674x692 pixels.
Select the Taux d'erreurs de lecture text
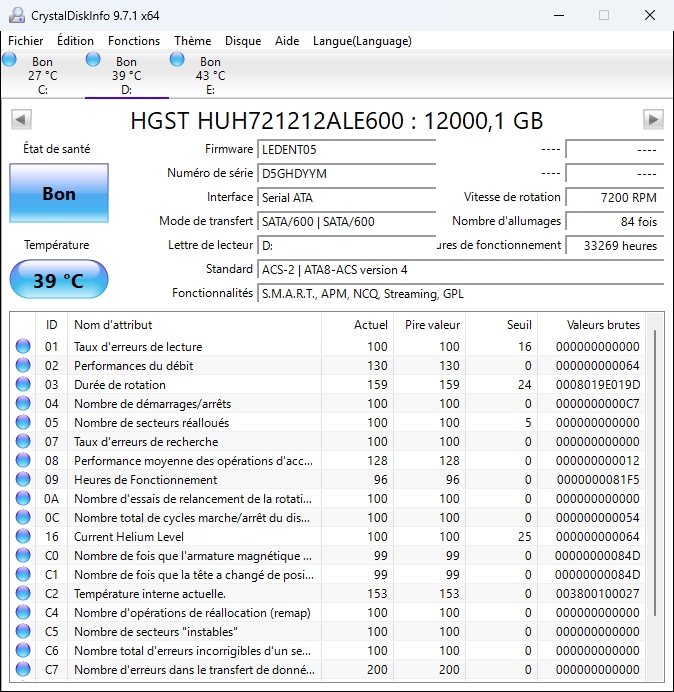(138, 347)
